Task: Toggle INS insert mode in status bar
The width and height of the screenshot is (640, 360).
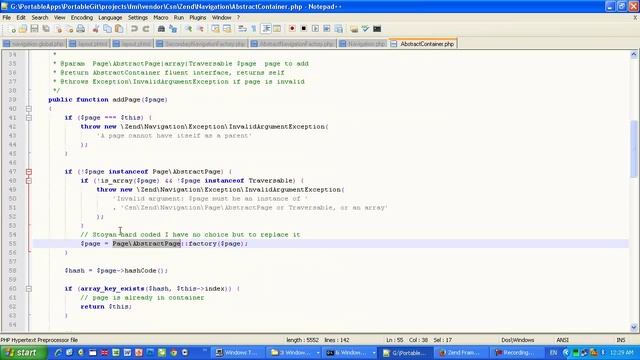Action: (x=620, y=340)
